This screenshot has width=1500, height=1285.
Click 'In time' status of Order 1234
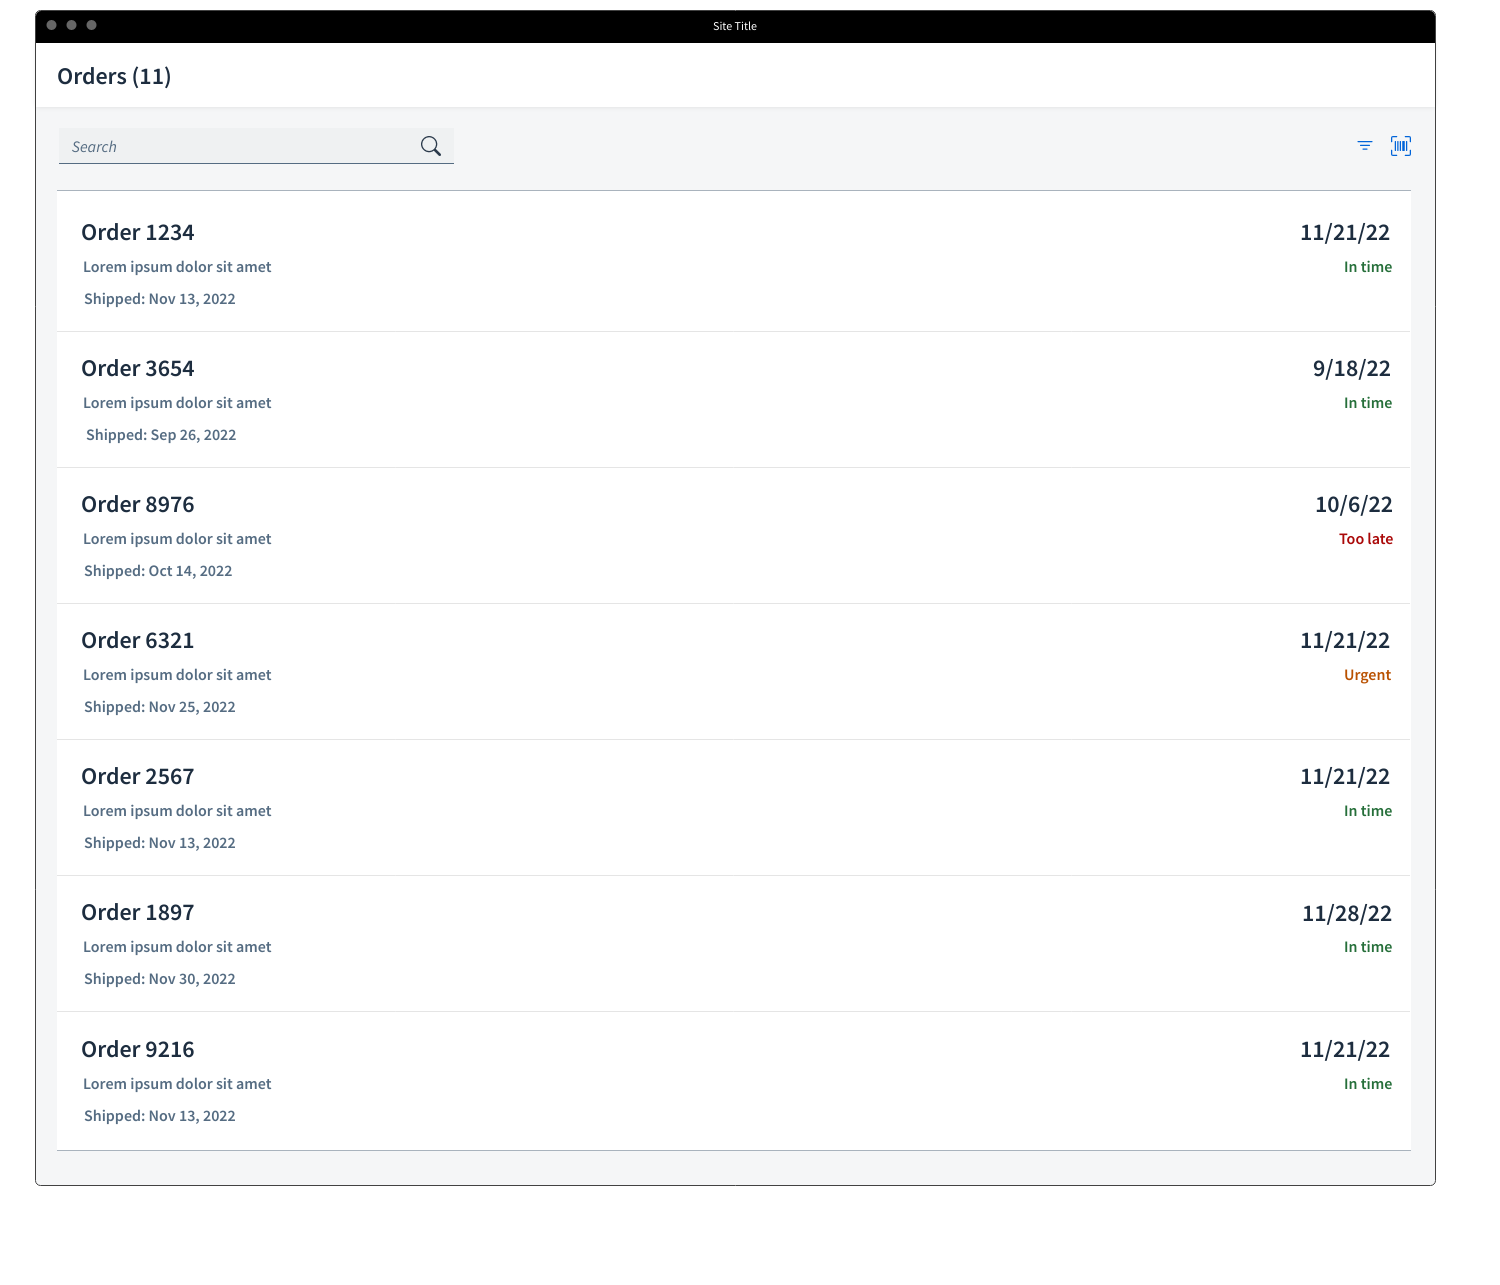click(x=1368, y=267)
